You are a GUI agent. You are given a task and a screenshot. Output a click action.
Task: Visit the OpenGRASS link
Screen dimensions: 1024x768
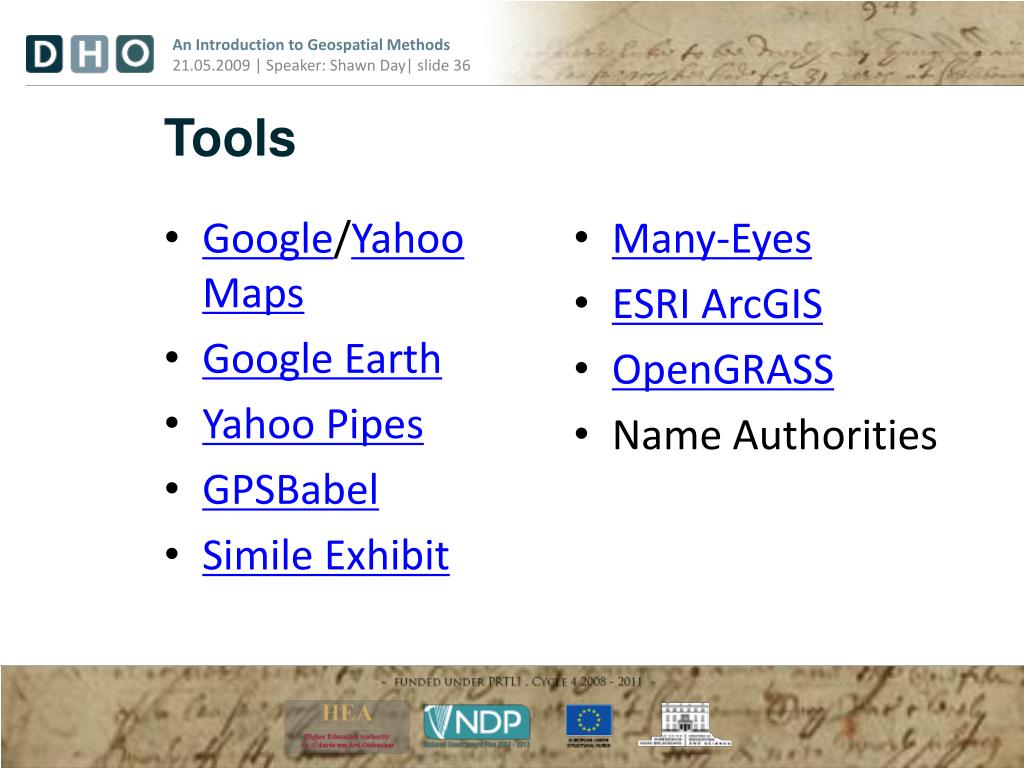coord(723,370)
